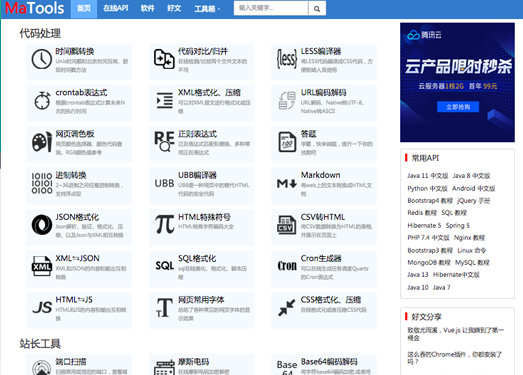Image resolution: width=523 pixels, height=375 pixels.
Task: Click the HTML特殊符号 pi icon
Action: (x=164, y=224)
